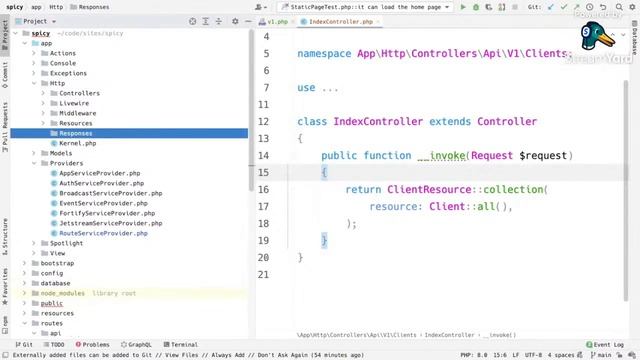Image resolution: width=640 pixels, height=360 pixels.
Task: Open the Terminal bottom tab
Action: click(180, 344)
